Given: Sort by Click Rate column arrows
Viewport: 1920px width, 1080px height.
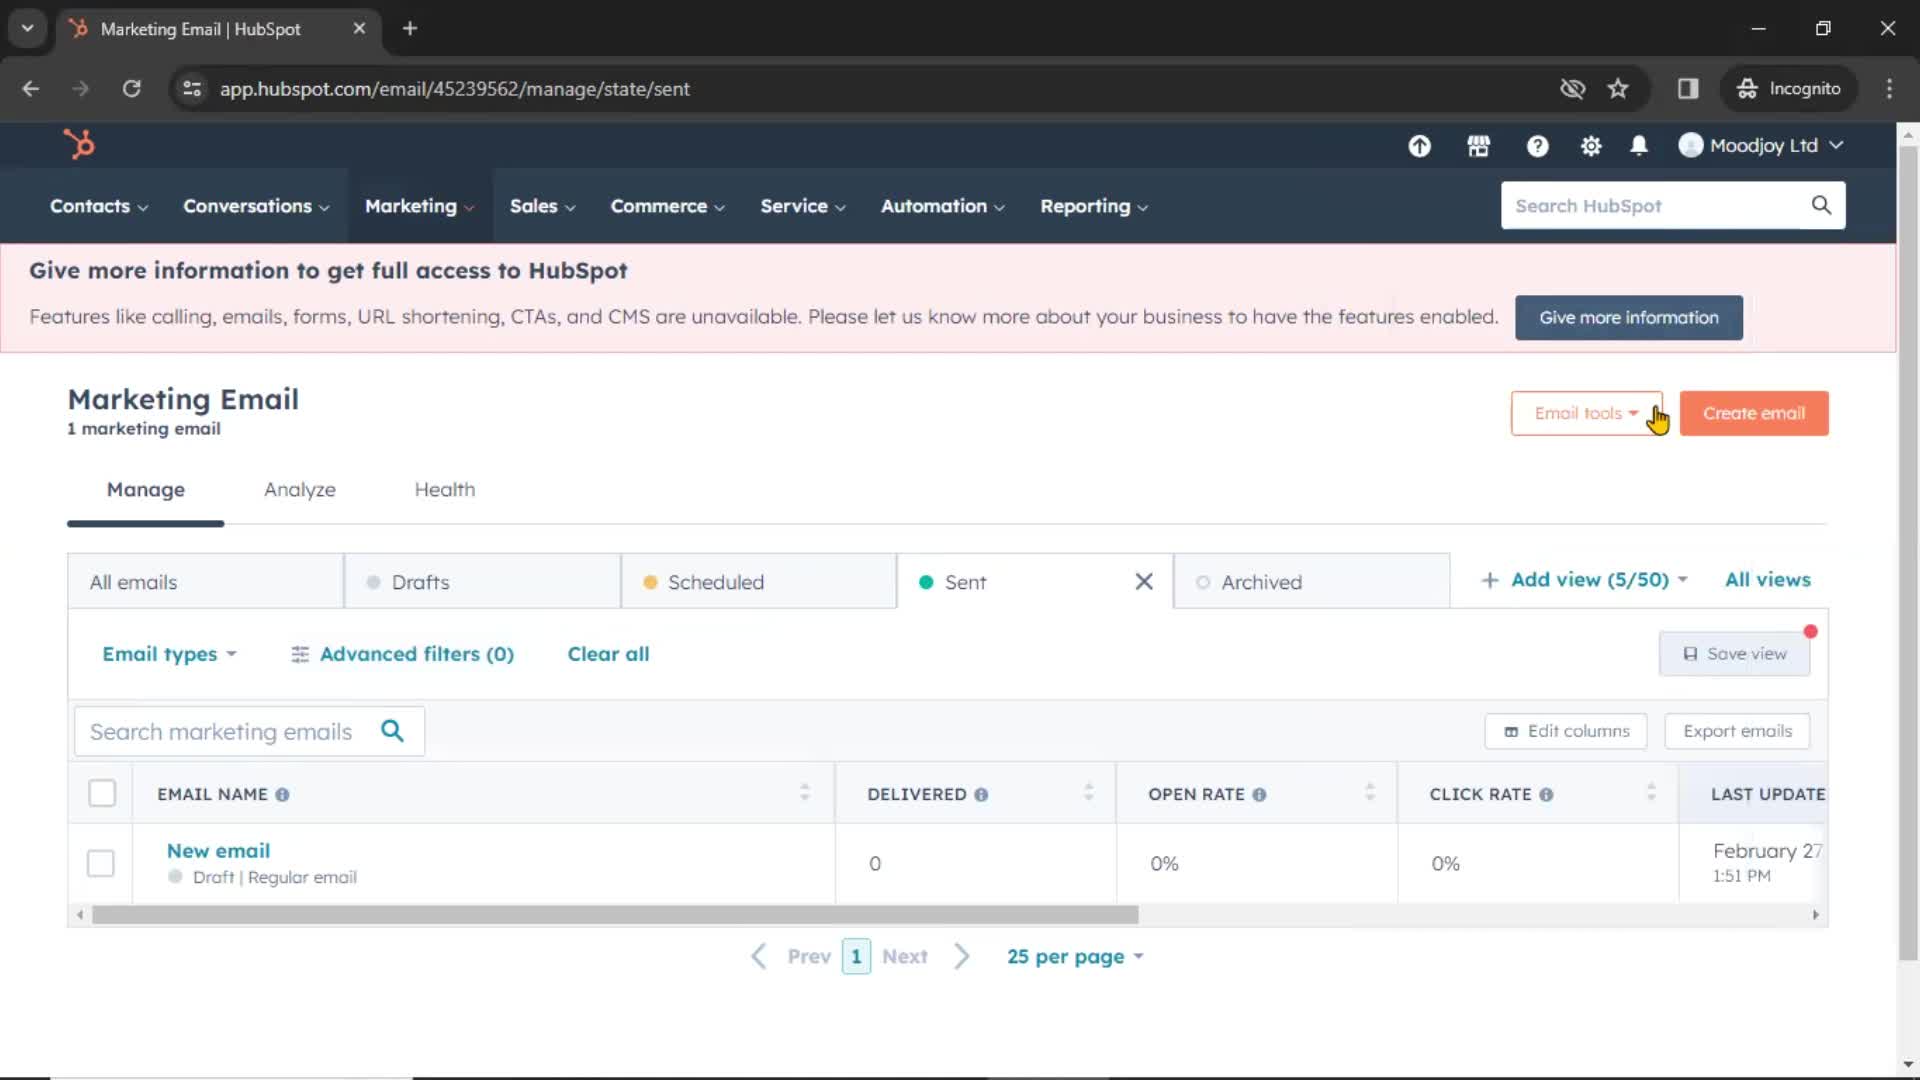Looking at the screenshot, I should 1651,793.
